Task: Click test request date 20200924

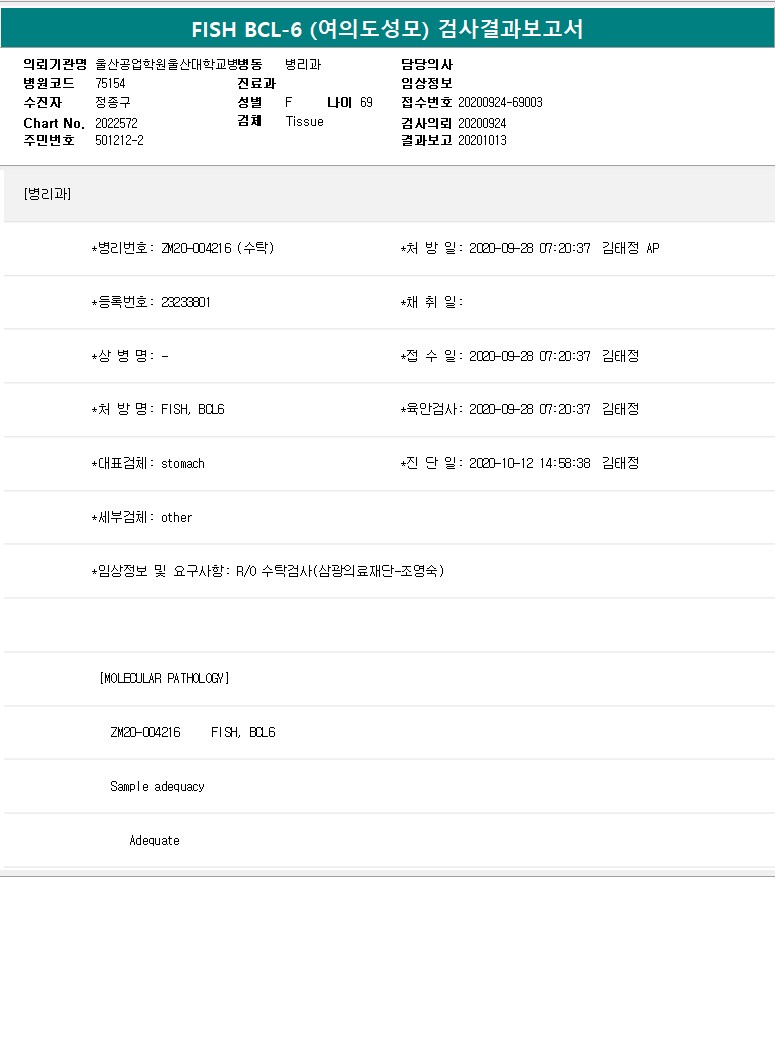Action: click(x=482, y=123)
